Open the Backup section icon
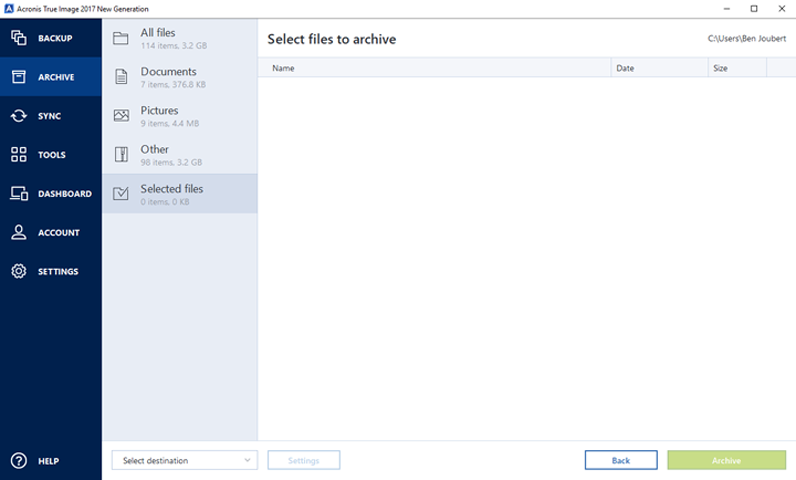 tap(18, 38)
